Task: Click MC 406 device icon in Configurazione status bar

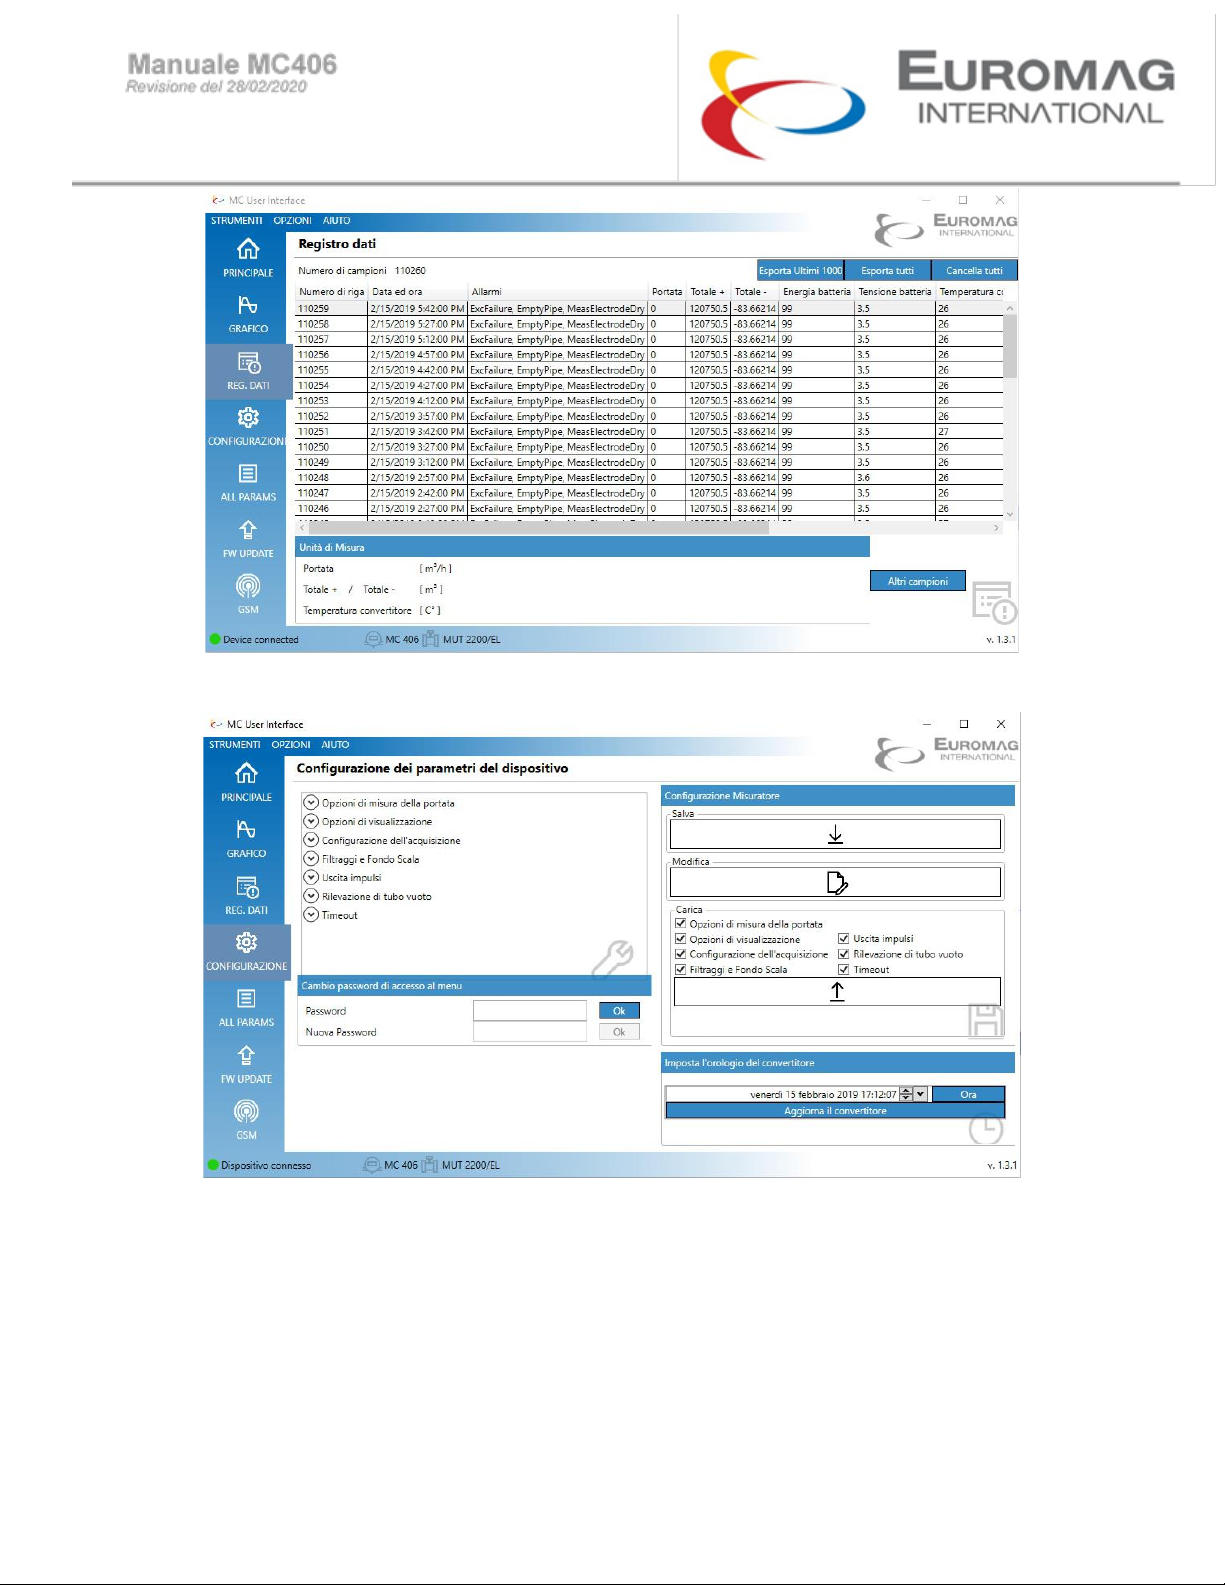Action: pos(371,1165)
